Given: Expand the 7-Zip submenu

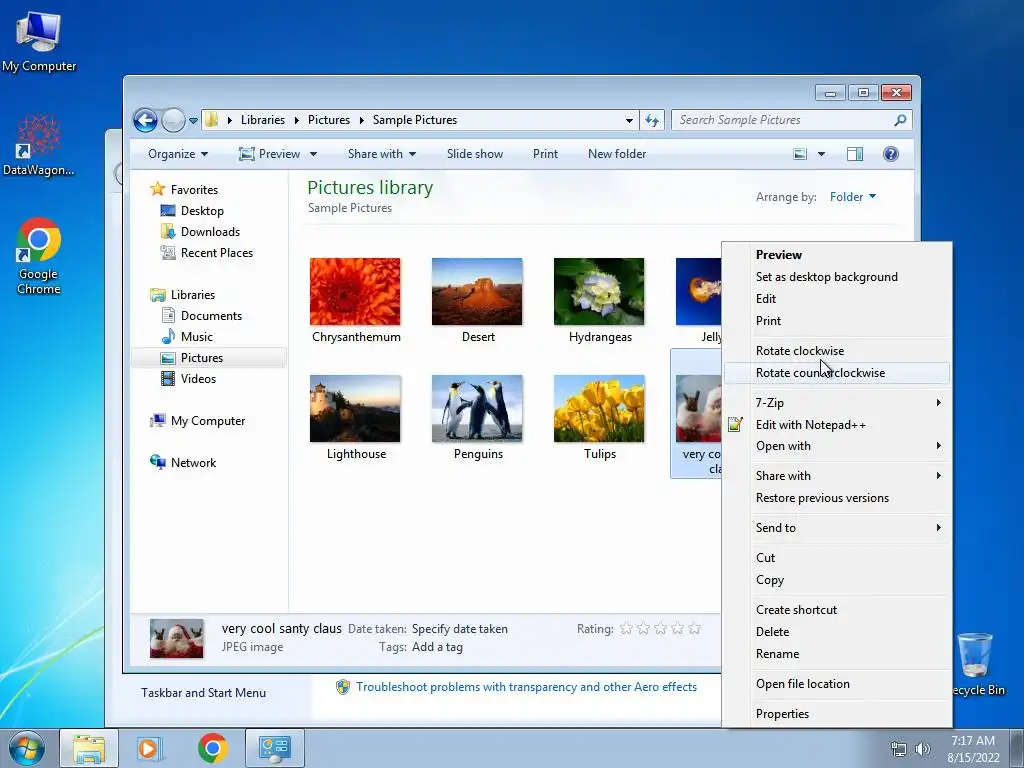Looking at the screenshot, I should pos(837,403).
